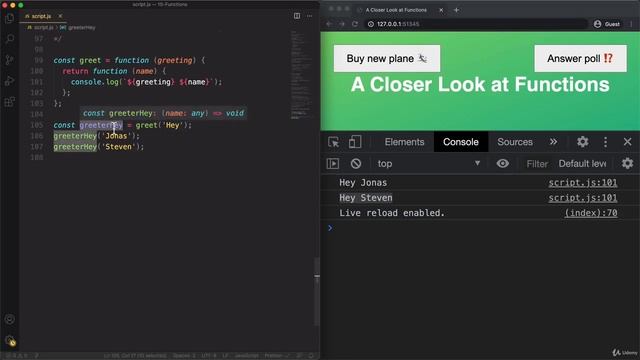Expand more DevTools tabs chevron

click(553, 142)
